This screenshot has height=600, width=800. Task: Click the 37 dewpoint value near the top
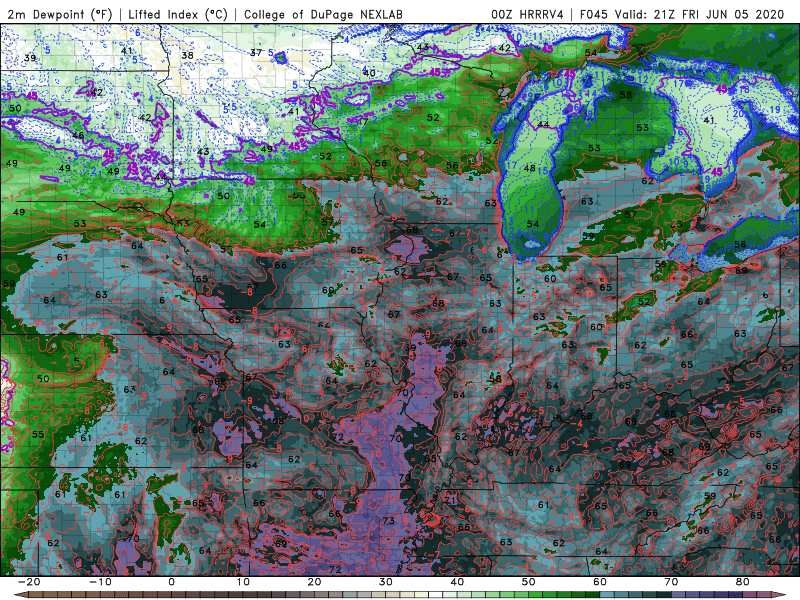[256, 53]
